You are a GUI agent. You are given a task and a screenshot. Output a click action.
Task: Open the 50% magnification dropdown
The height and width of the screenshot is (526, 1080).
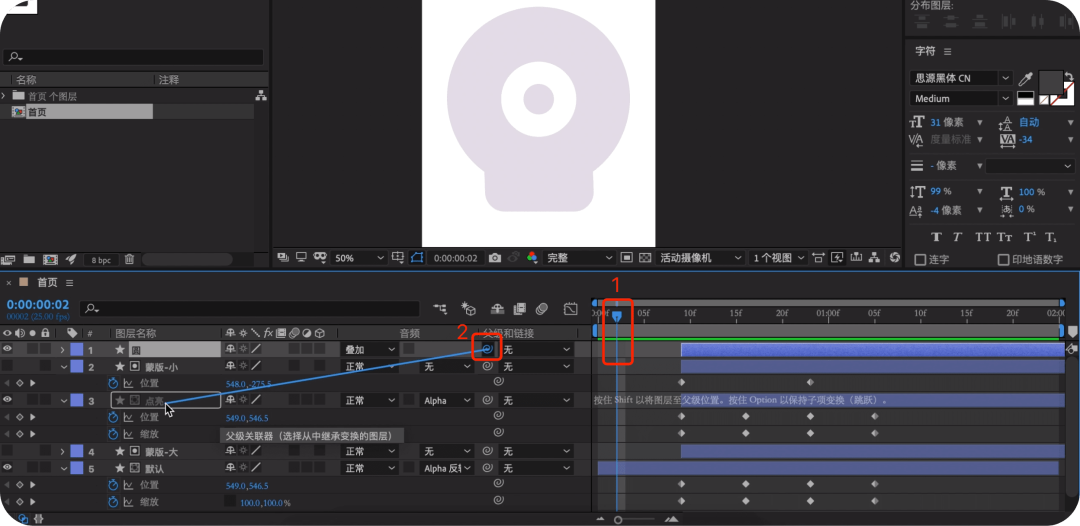click(x=359, y=257)
